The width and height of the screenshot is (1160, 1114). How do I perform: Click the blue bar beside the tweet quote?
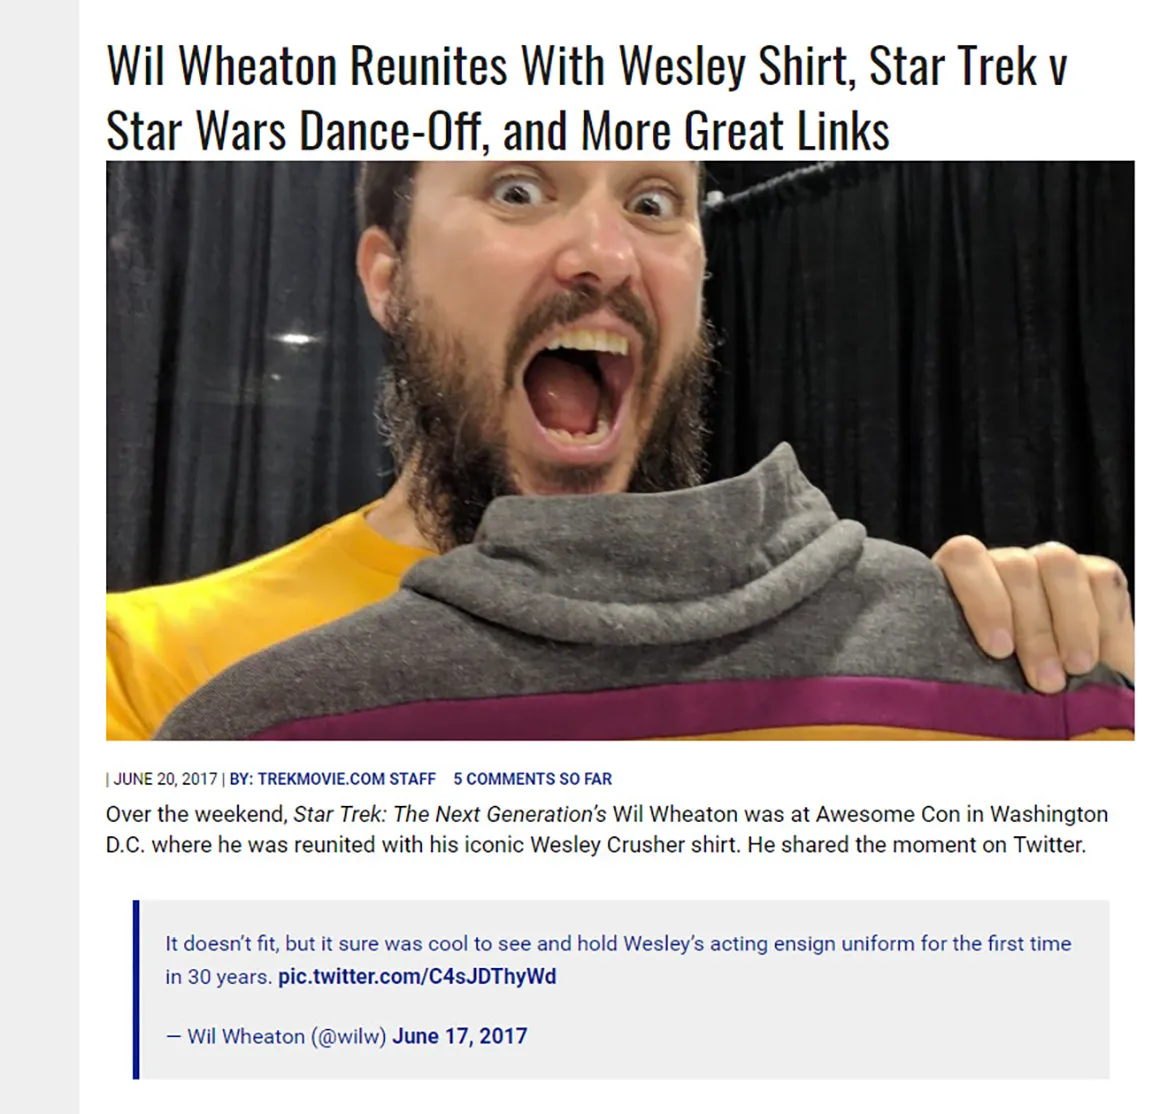[136, 989]
